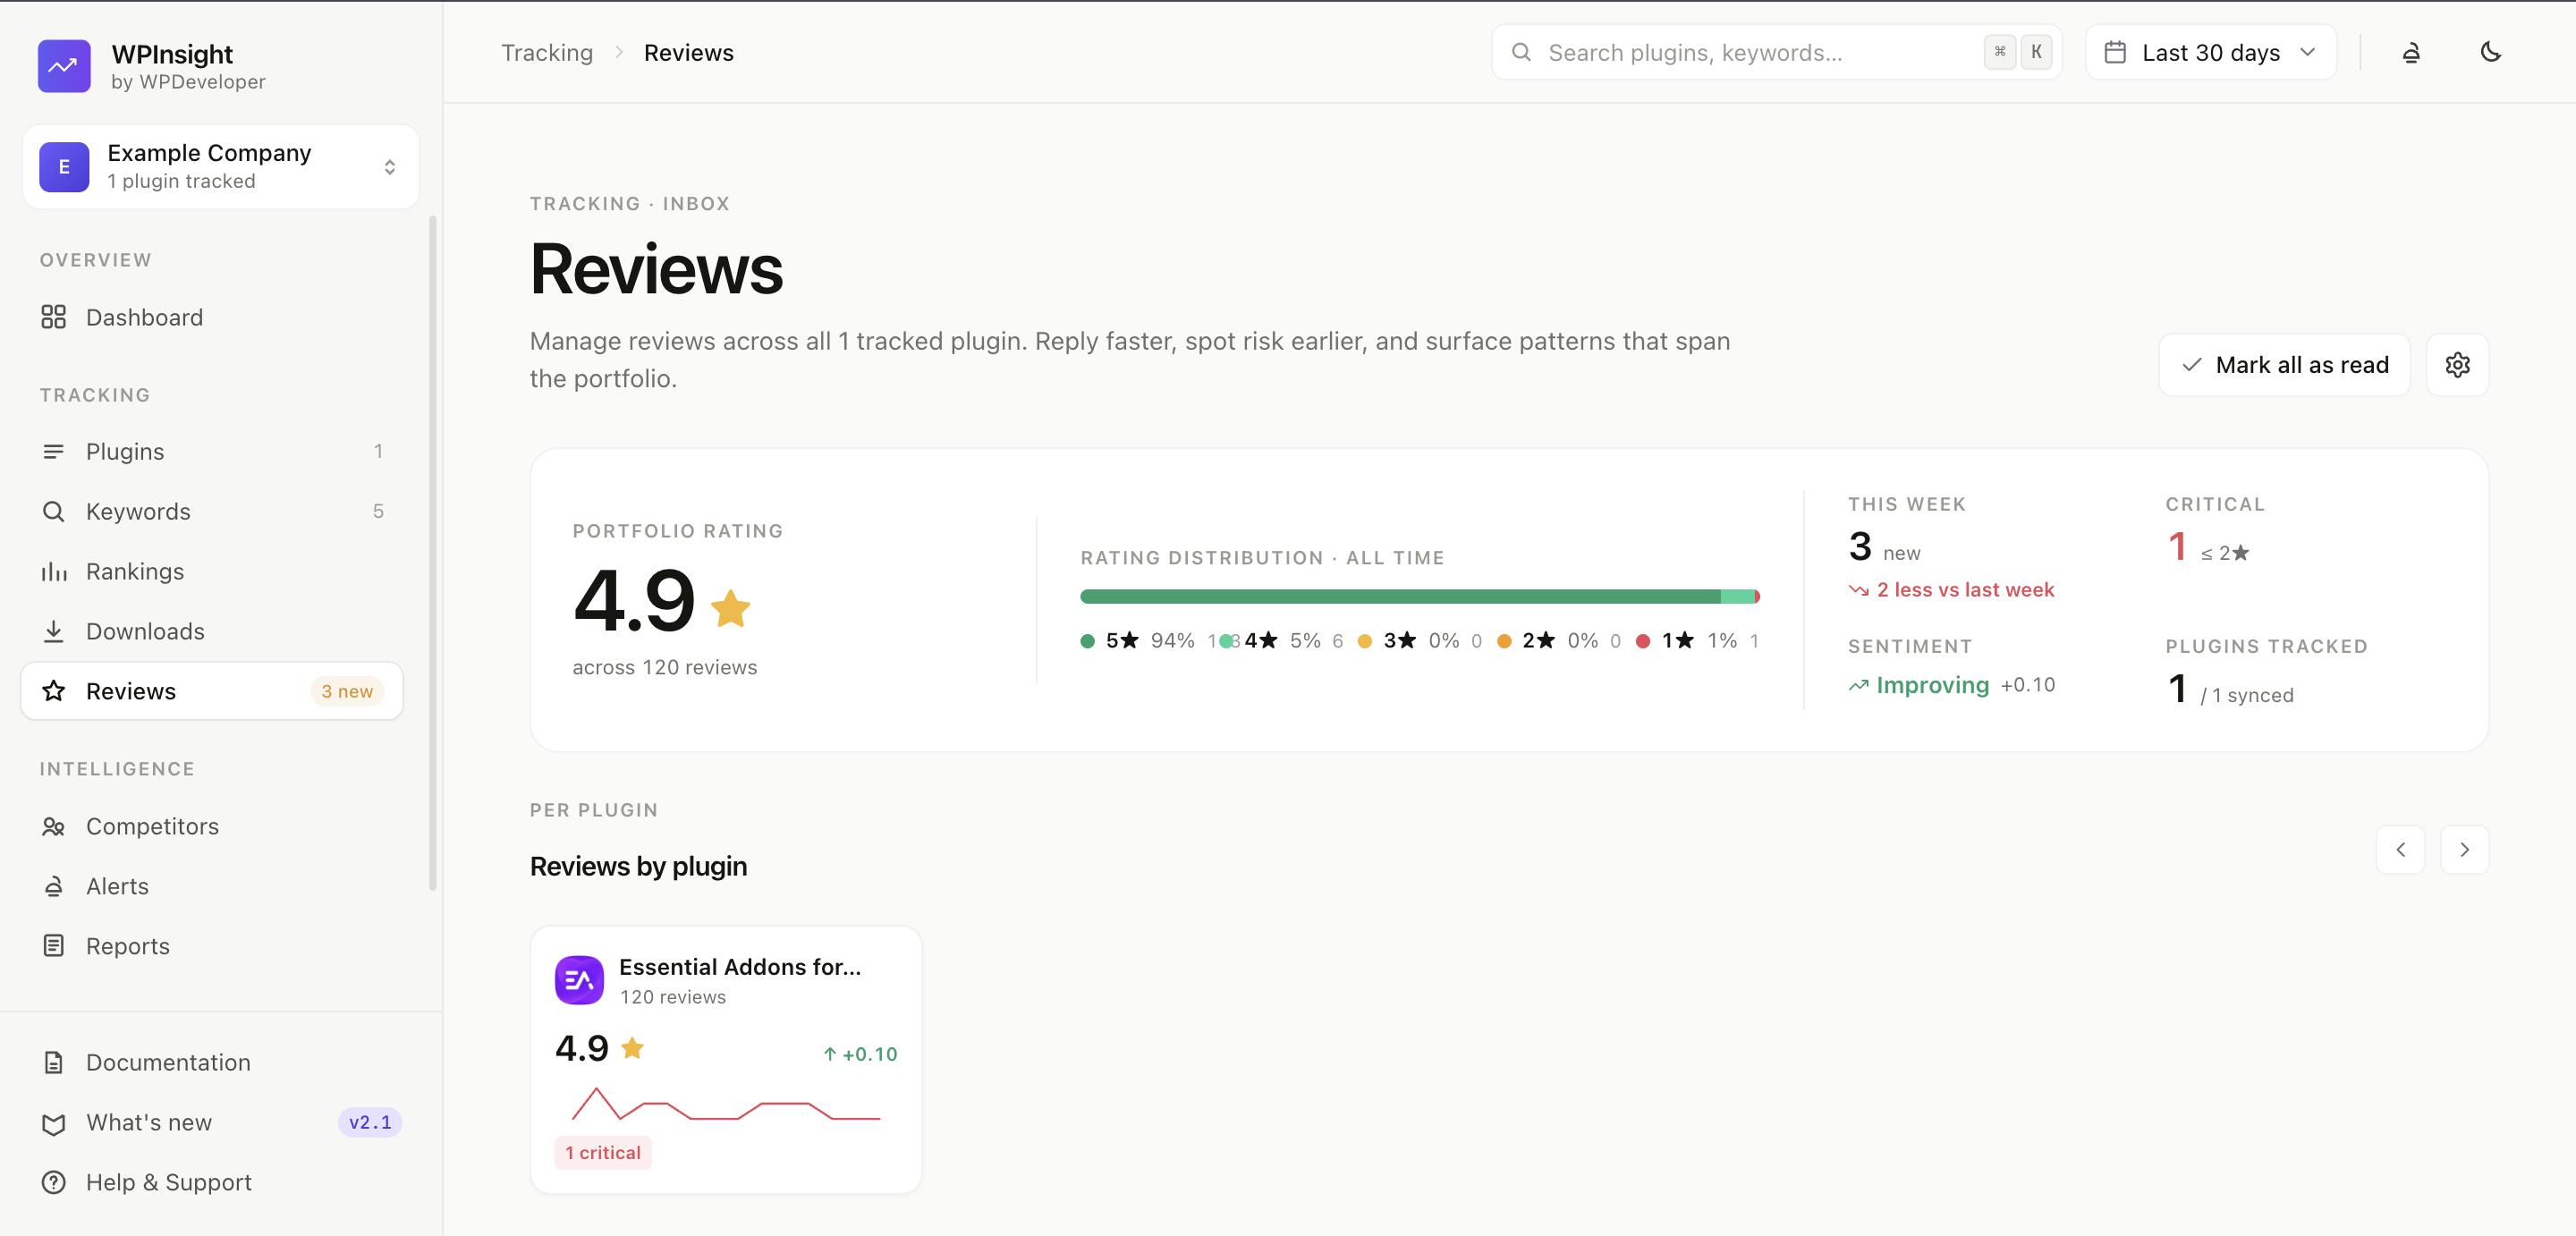Click '2 less vs last week' text
2576x1236 pixels.
1965,590
